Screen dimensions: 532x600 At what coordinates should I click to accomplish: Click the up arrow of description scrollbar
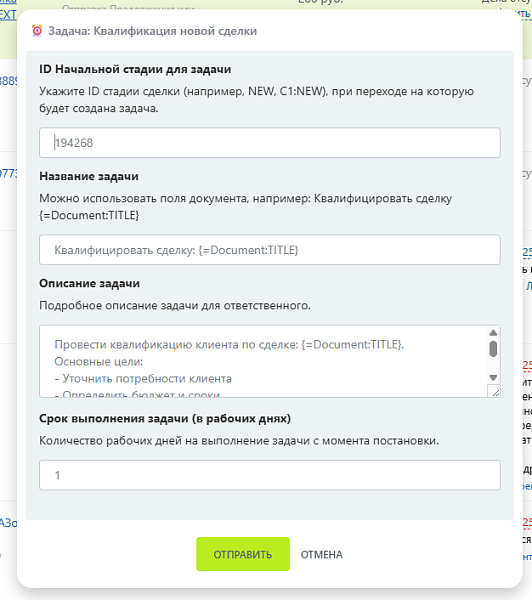[x=493, y=333]
